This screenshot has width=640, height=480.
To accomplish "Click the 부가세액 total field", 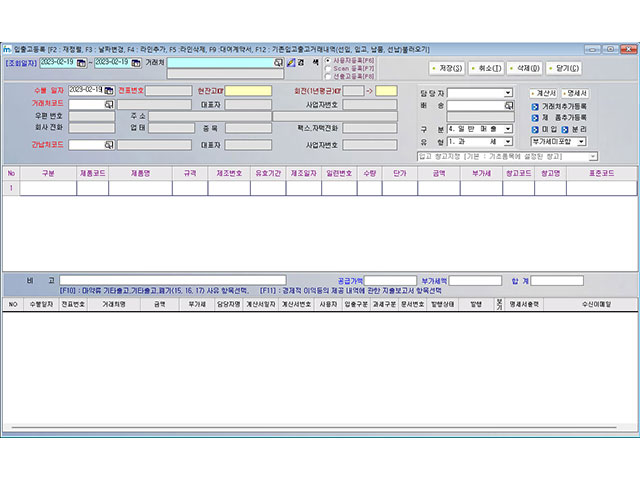I will (475, 281).
